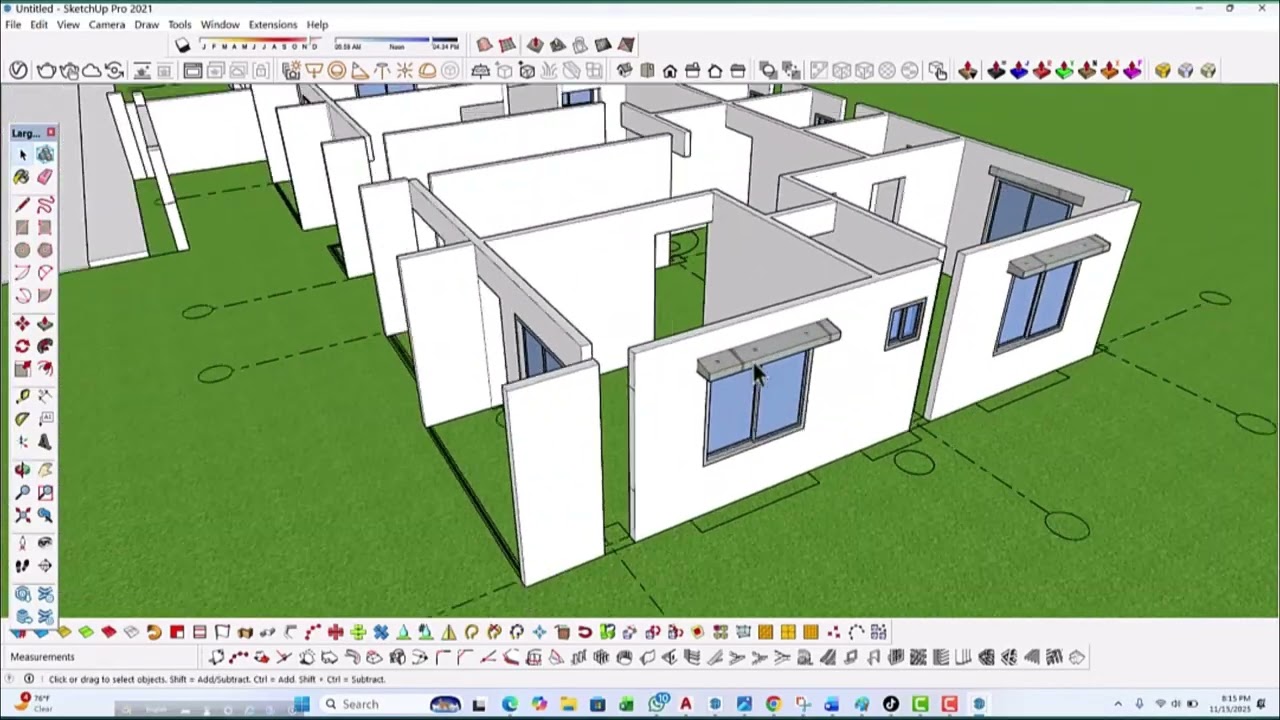
Task: Select the Zoom magnifier tool
Action: coord(22,493)
